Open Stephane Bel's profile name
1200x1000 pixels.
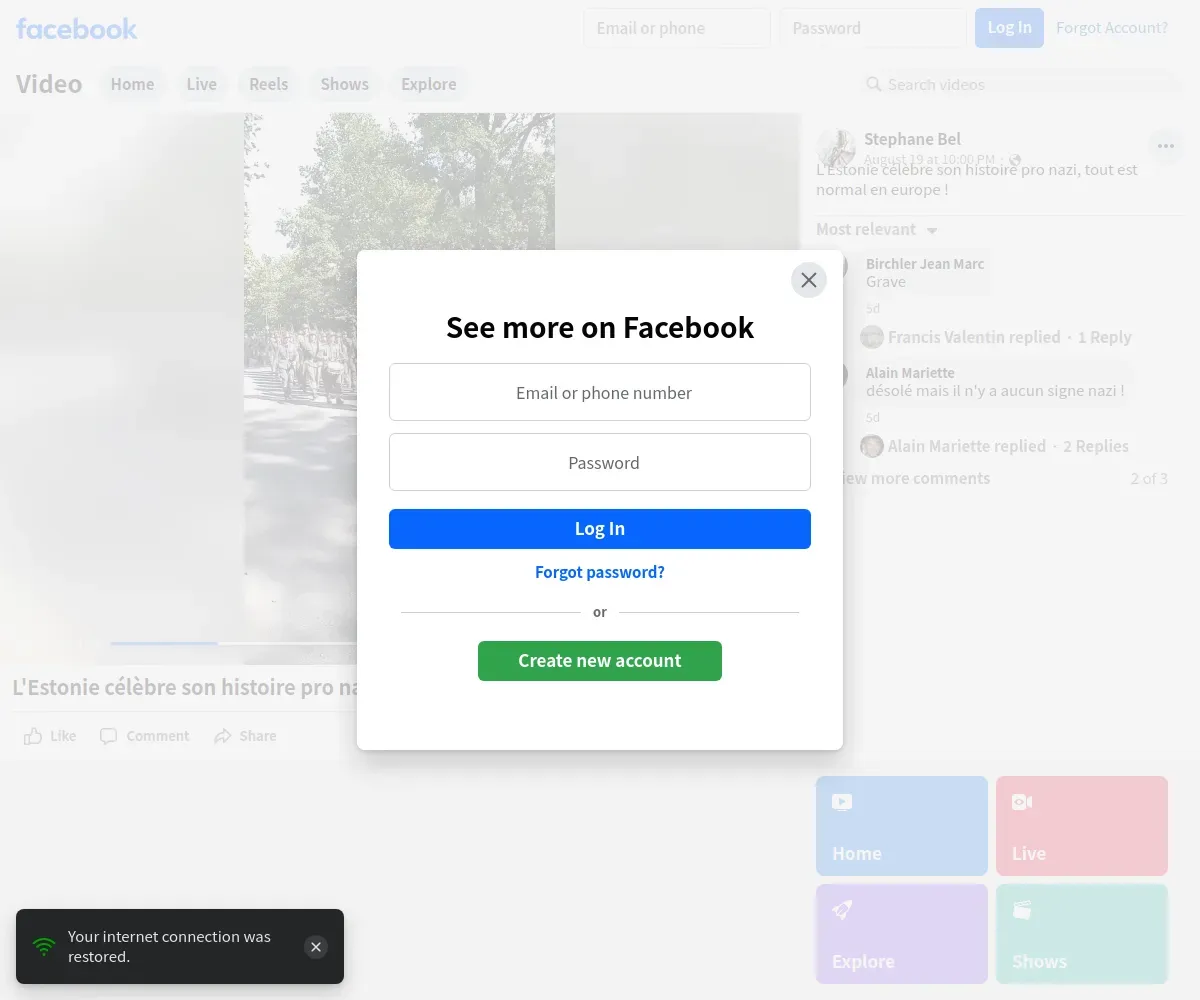pos(912,139)
